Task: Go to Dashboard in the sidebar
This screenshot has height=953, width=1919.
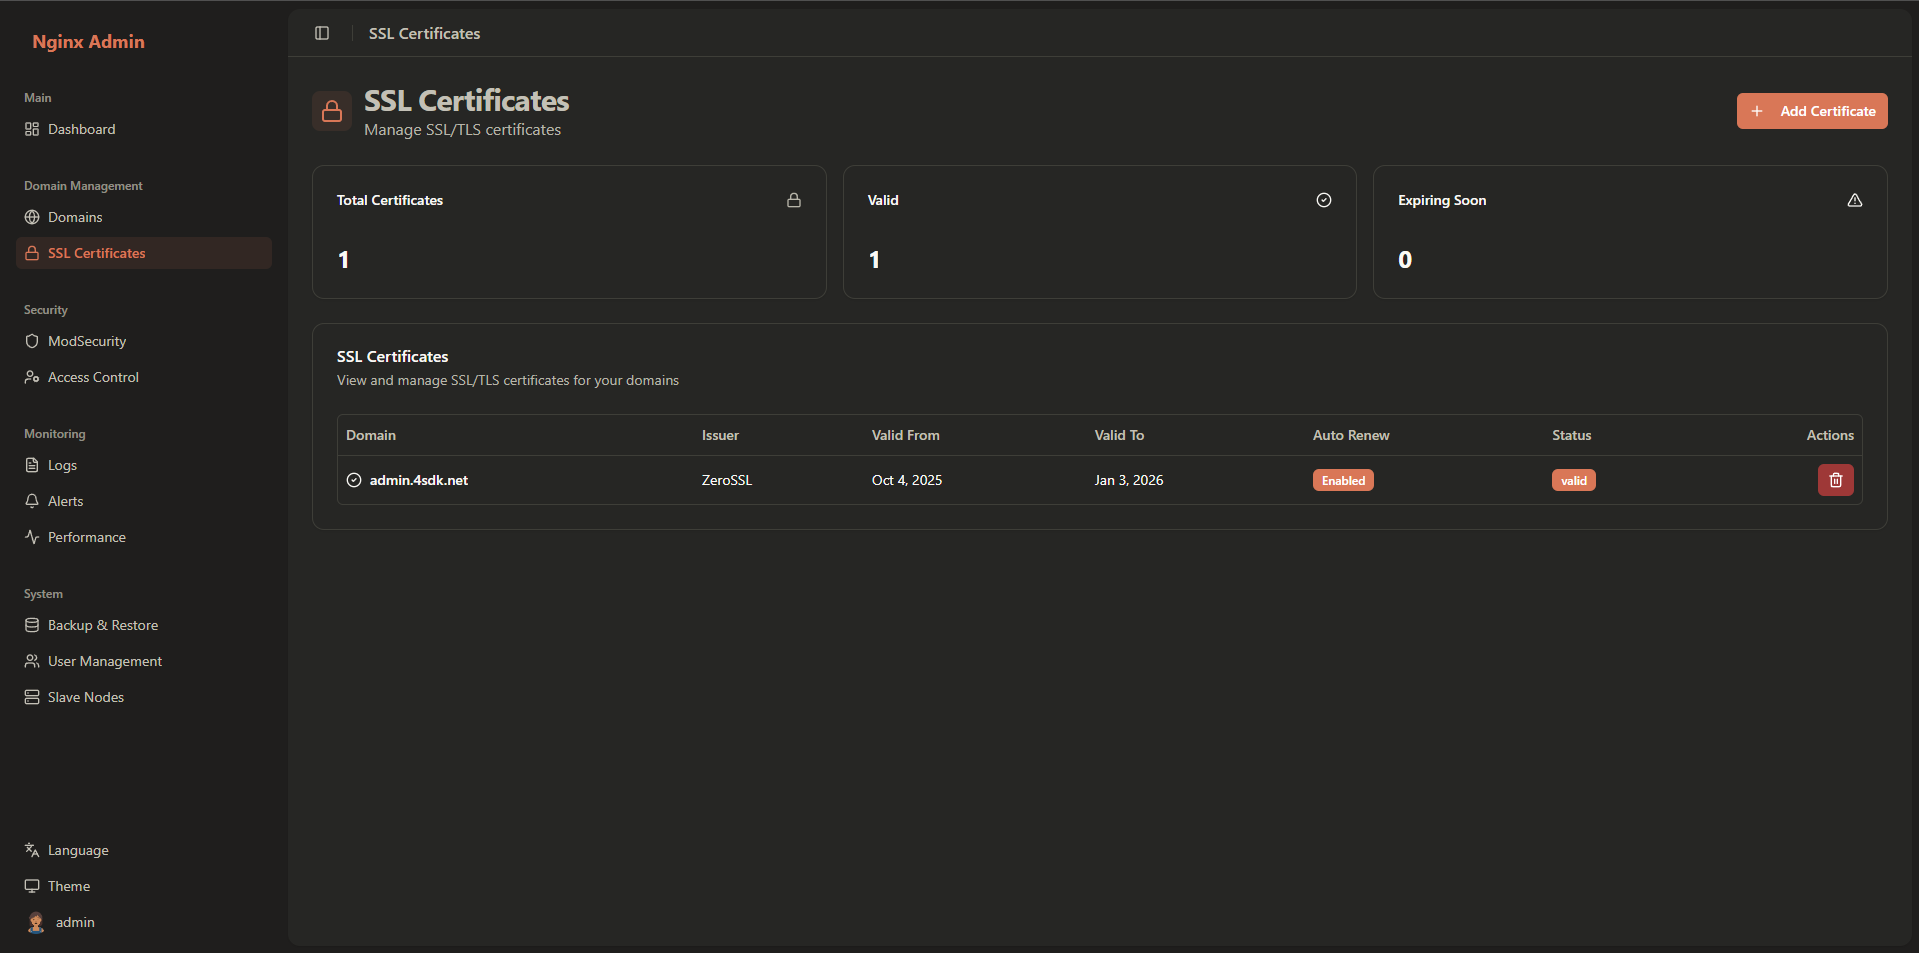Action: coord(82,129)
